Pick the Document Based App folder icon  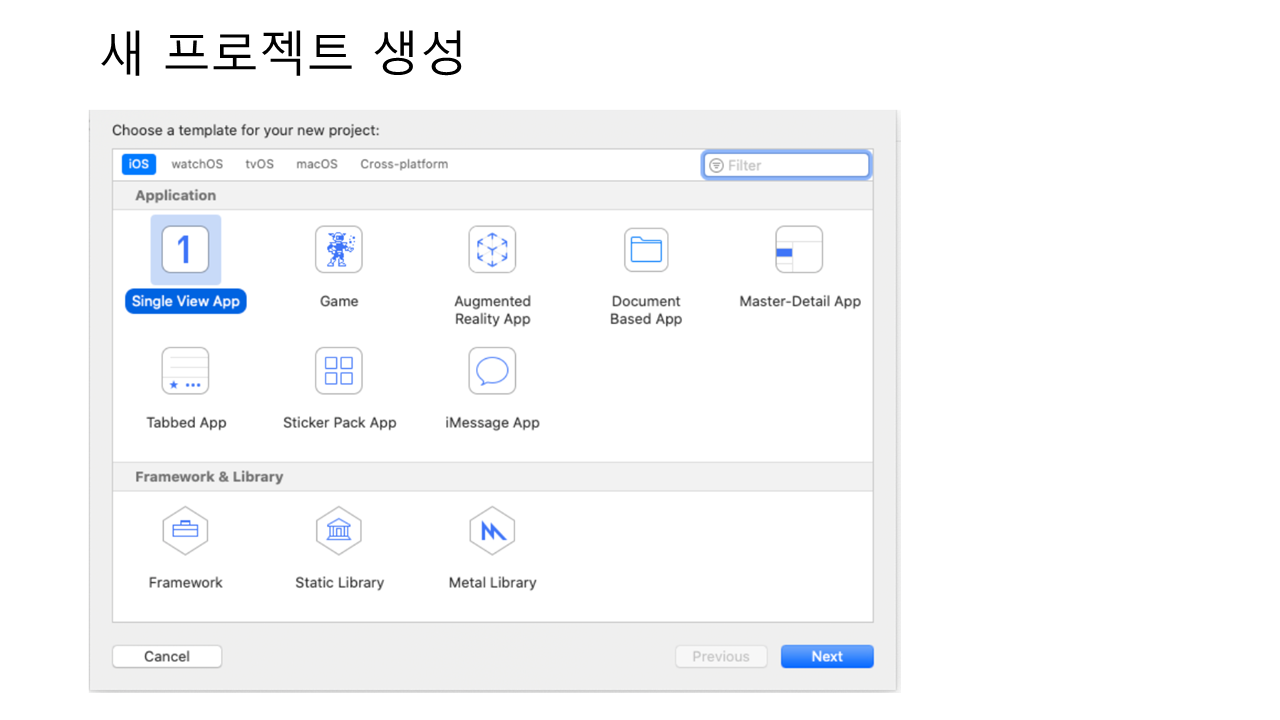pos(646,250)
